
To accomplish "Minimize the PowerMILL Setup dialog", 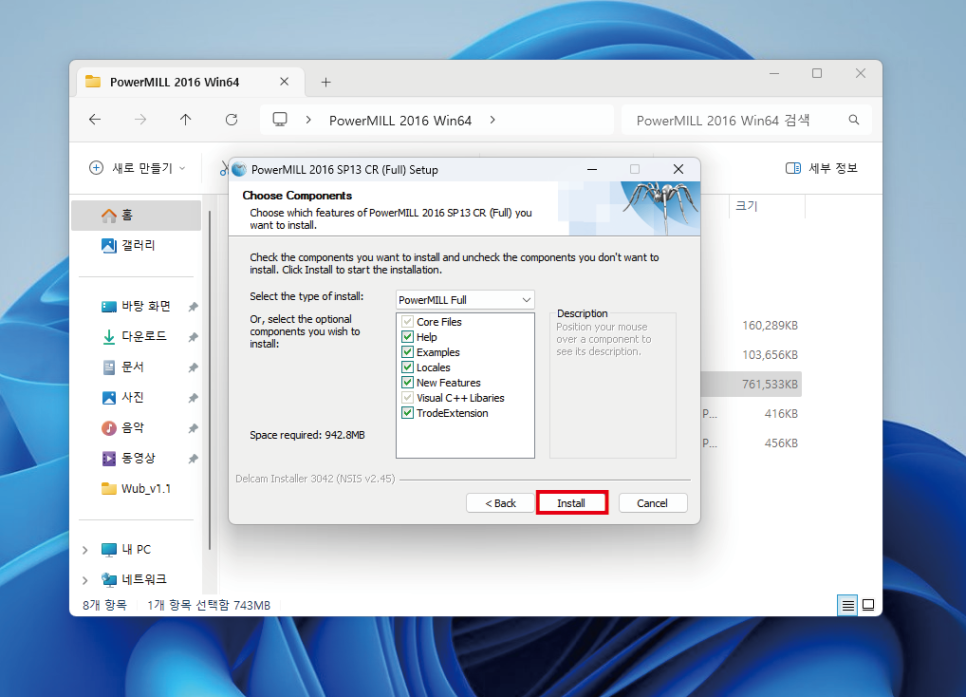I will 592,169.
